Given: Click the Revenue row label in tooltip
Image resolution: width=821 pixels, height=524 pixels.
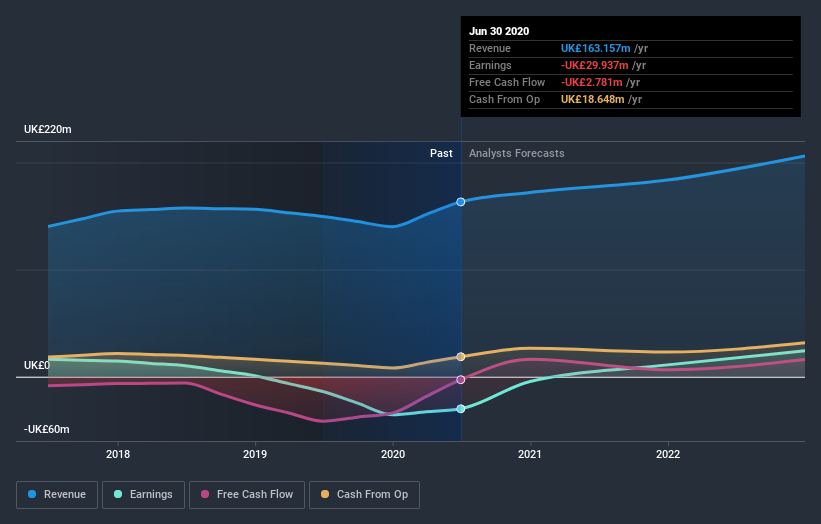Looking at the screenshot, I should point(490,49).
